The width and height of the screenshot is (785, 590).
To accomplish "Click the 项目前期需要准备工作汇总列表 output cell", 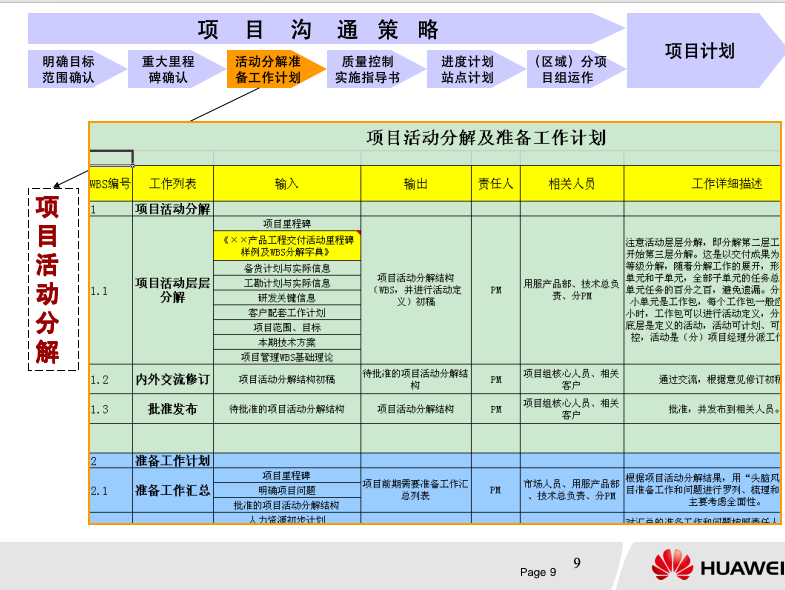I will 416,490.
